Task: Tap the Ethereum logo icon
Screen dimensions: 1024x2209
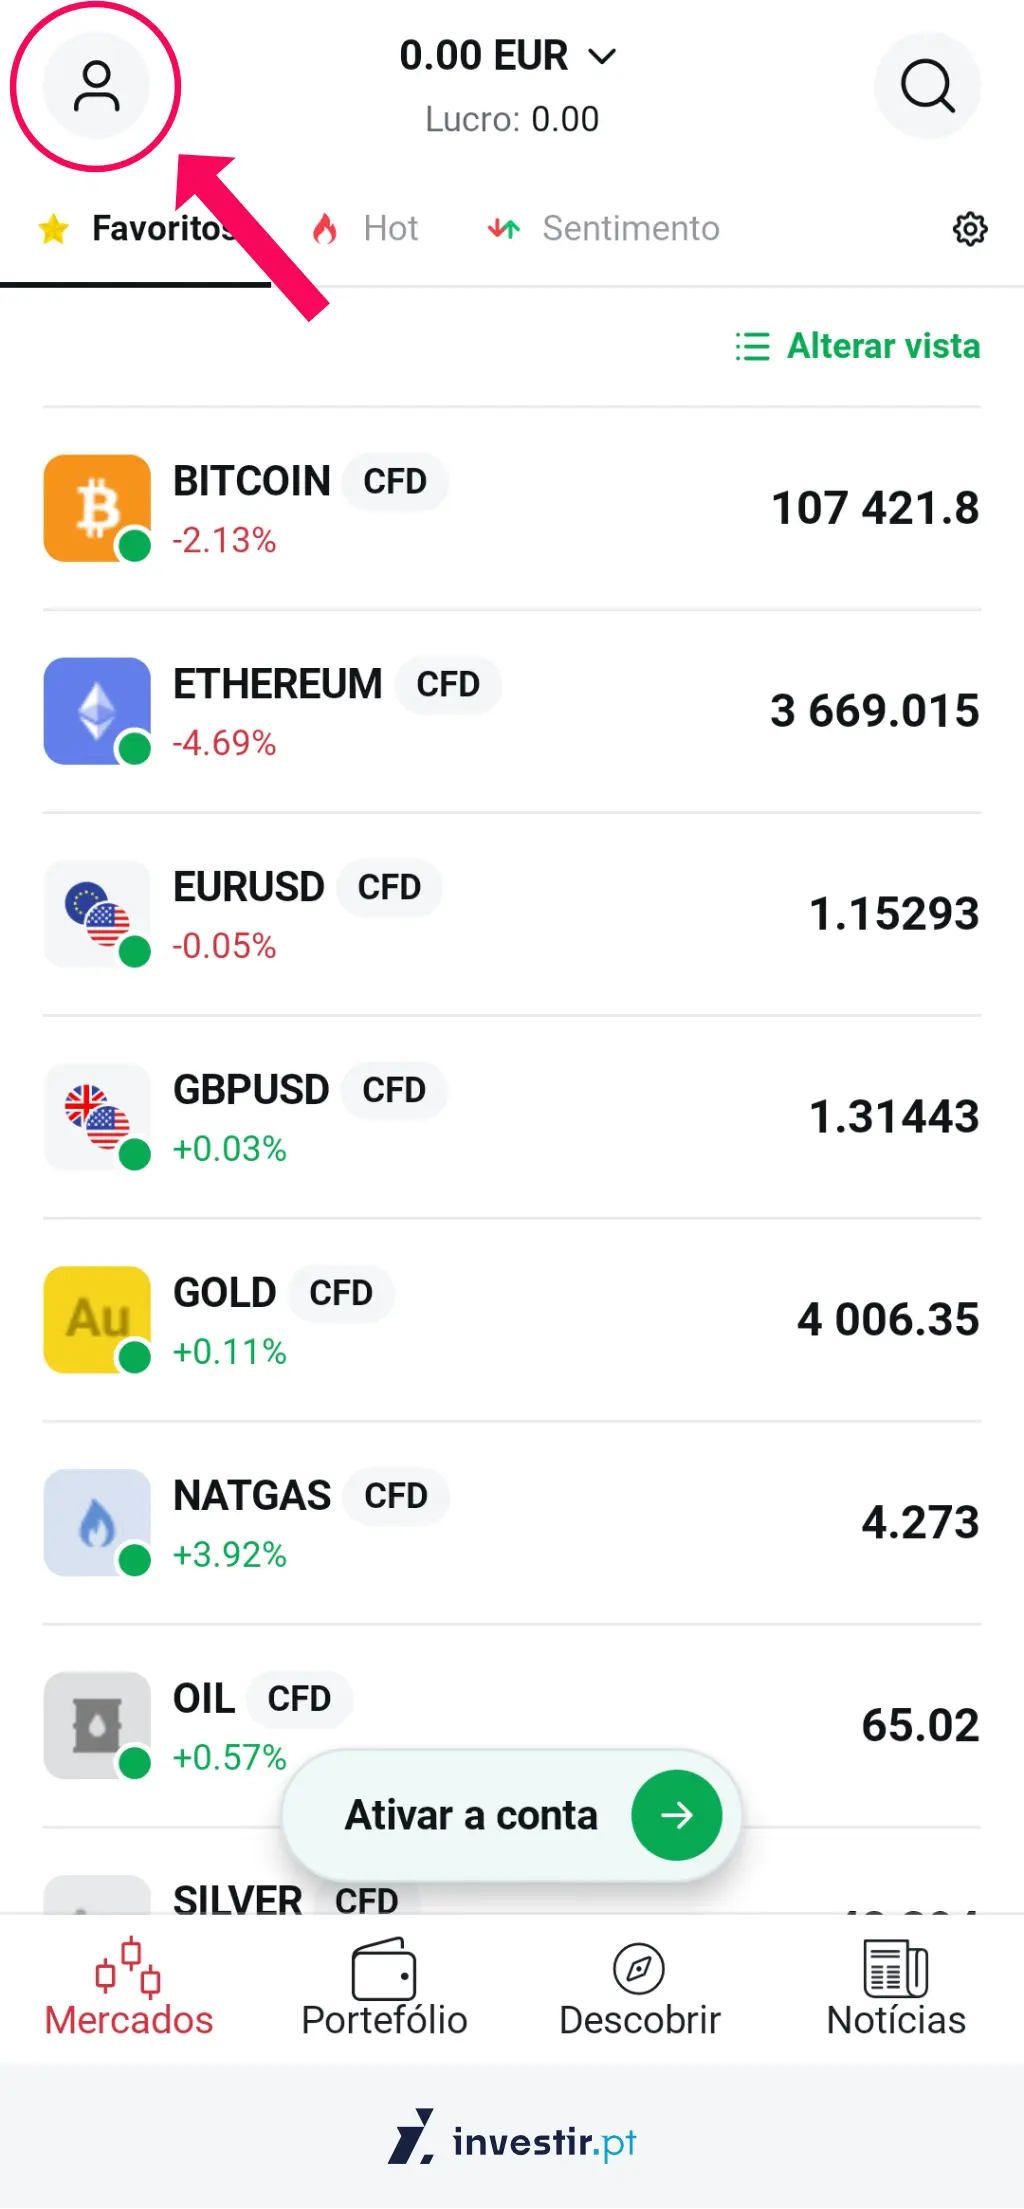Action: click(97, 711)
